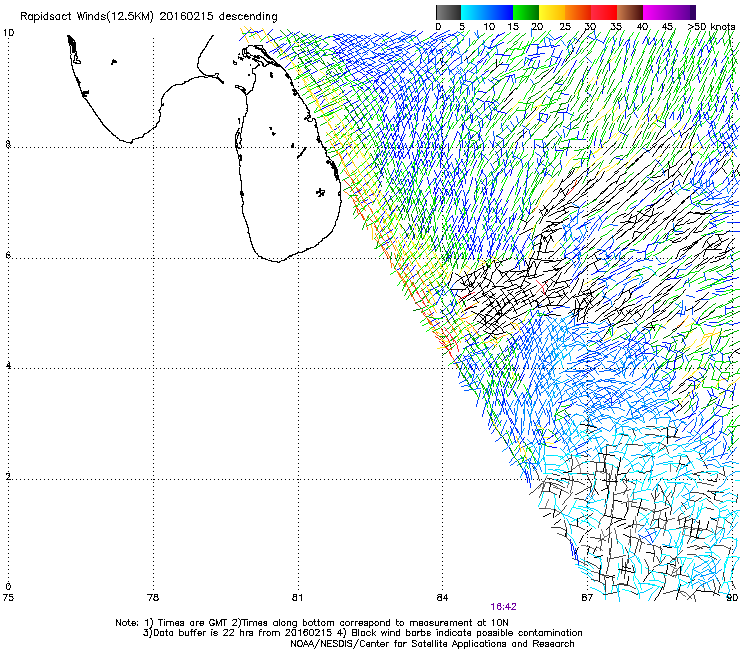
Task: Click the '45' legend scale label
Action: coord(667,27)
